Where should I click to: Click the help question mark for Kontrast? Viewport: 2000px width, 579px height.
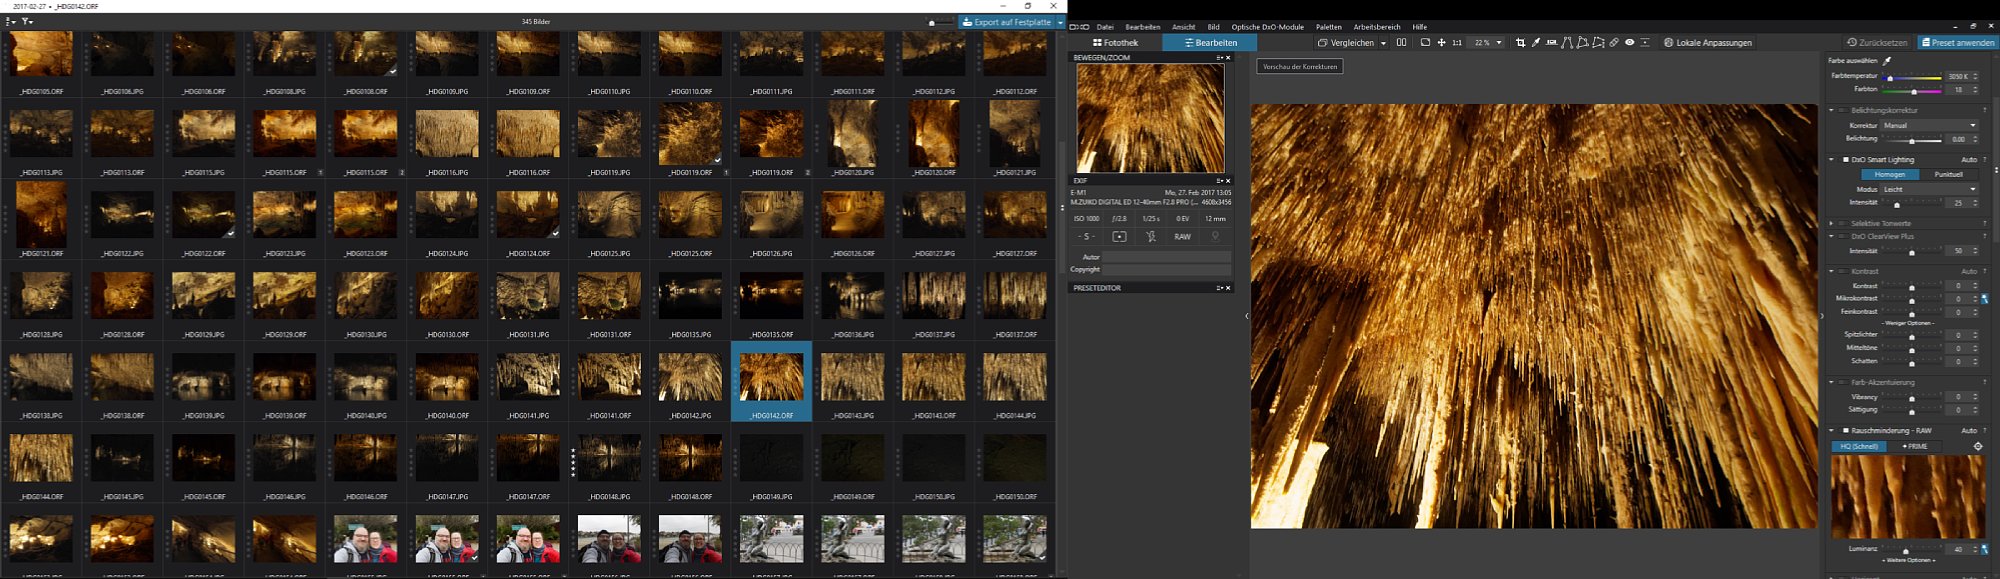1984,271
